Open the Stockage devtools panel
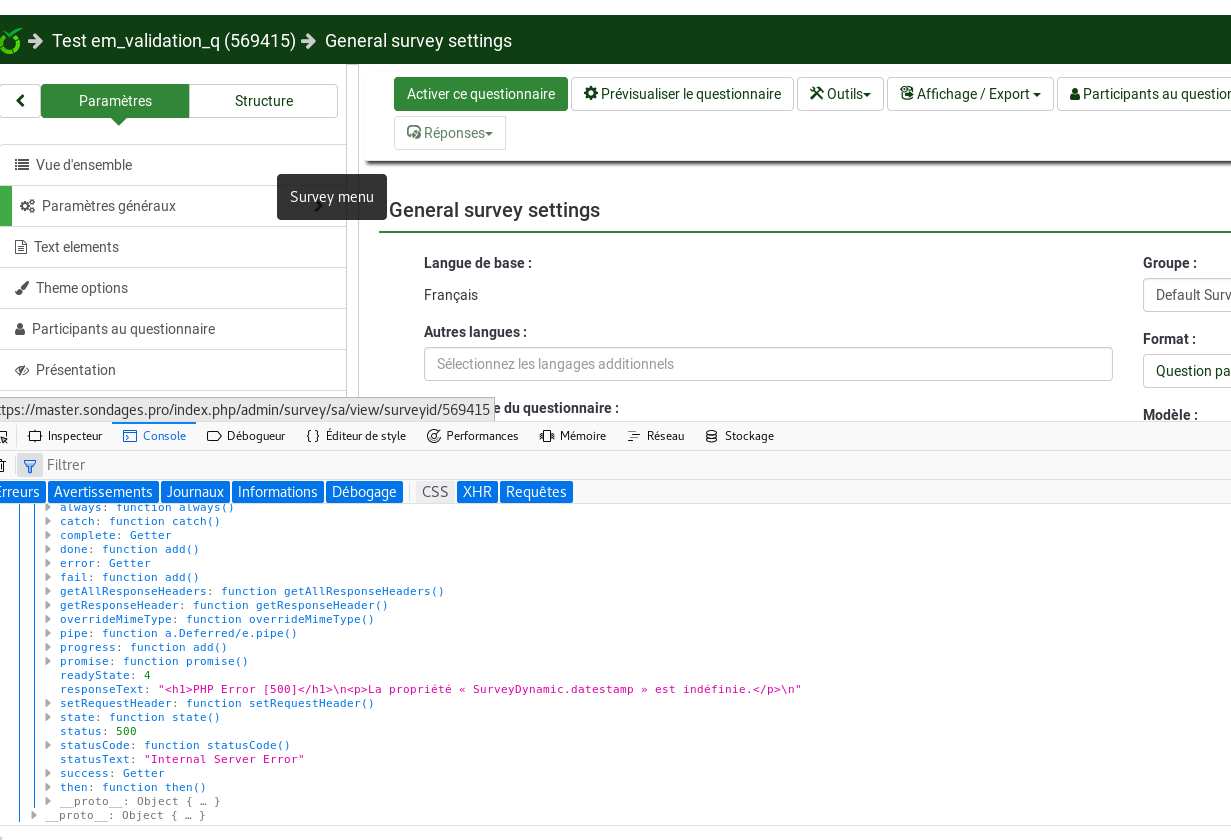The width and height of the screenshot is (1231, 840). [739, 436]
